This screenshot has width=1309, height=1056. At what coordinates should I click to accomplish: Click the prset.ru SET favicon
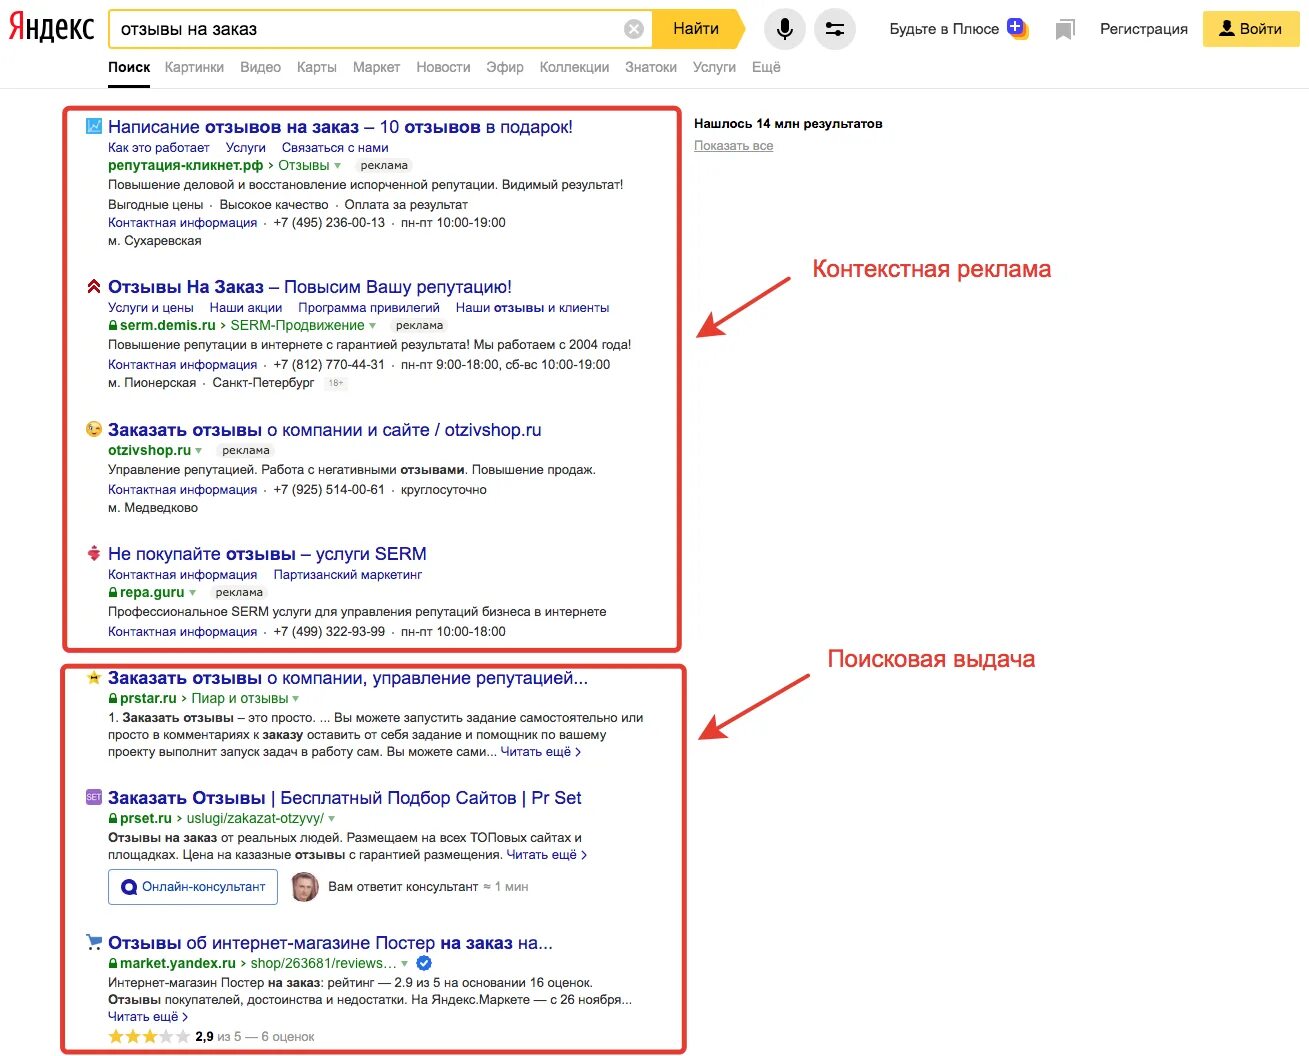94,797
